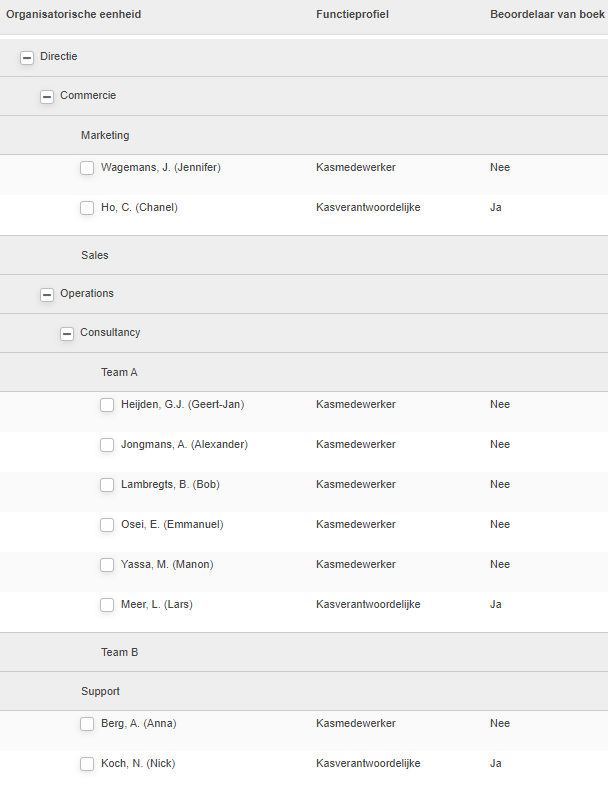
Task: Select Koch, N. (Nick) checkbox
Action: [87, 764]
